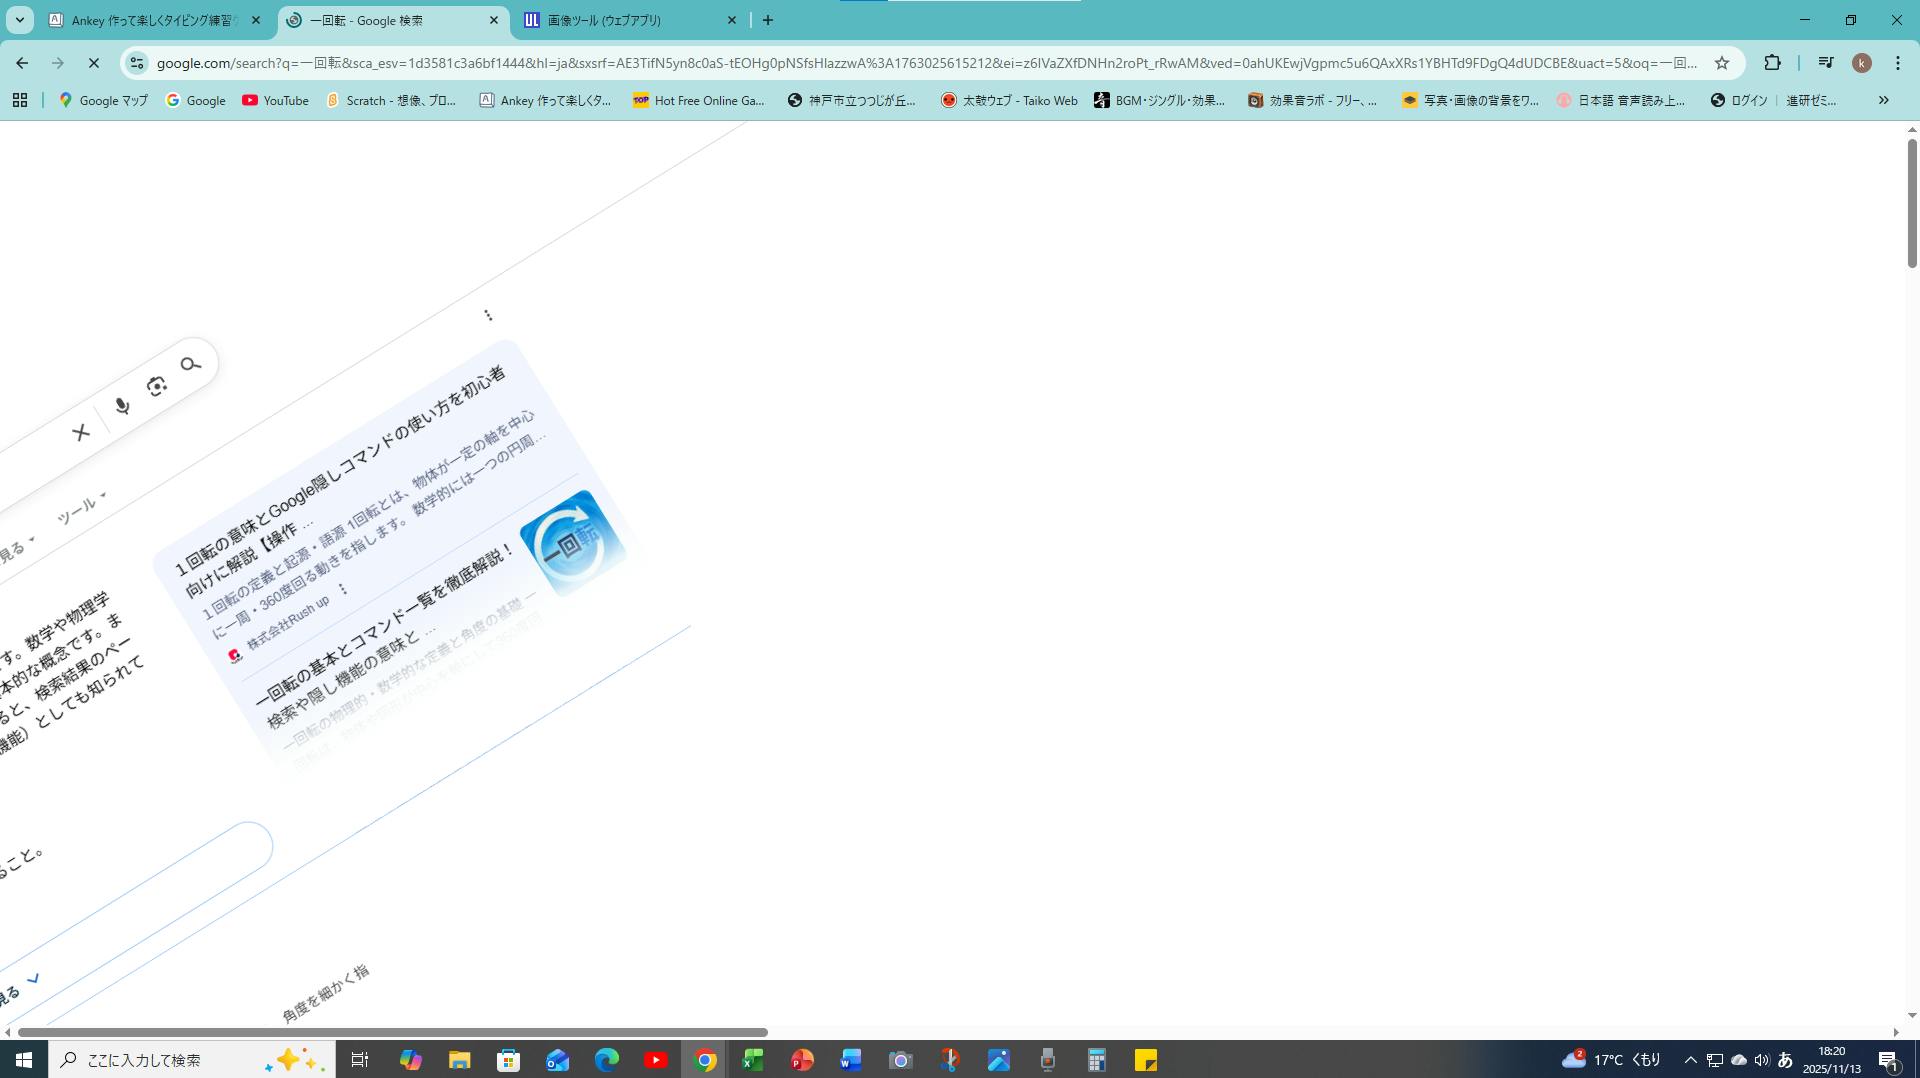Click the horizontal scrollbar thumb
This screenshot has height=1078, width=1920.
[x=392, y=1032]
